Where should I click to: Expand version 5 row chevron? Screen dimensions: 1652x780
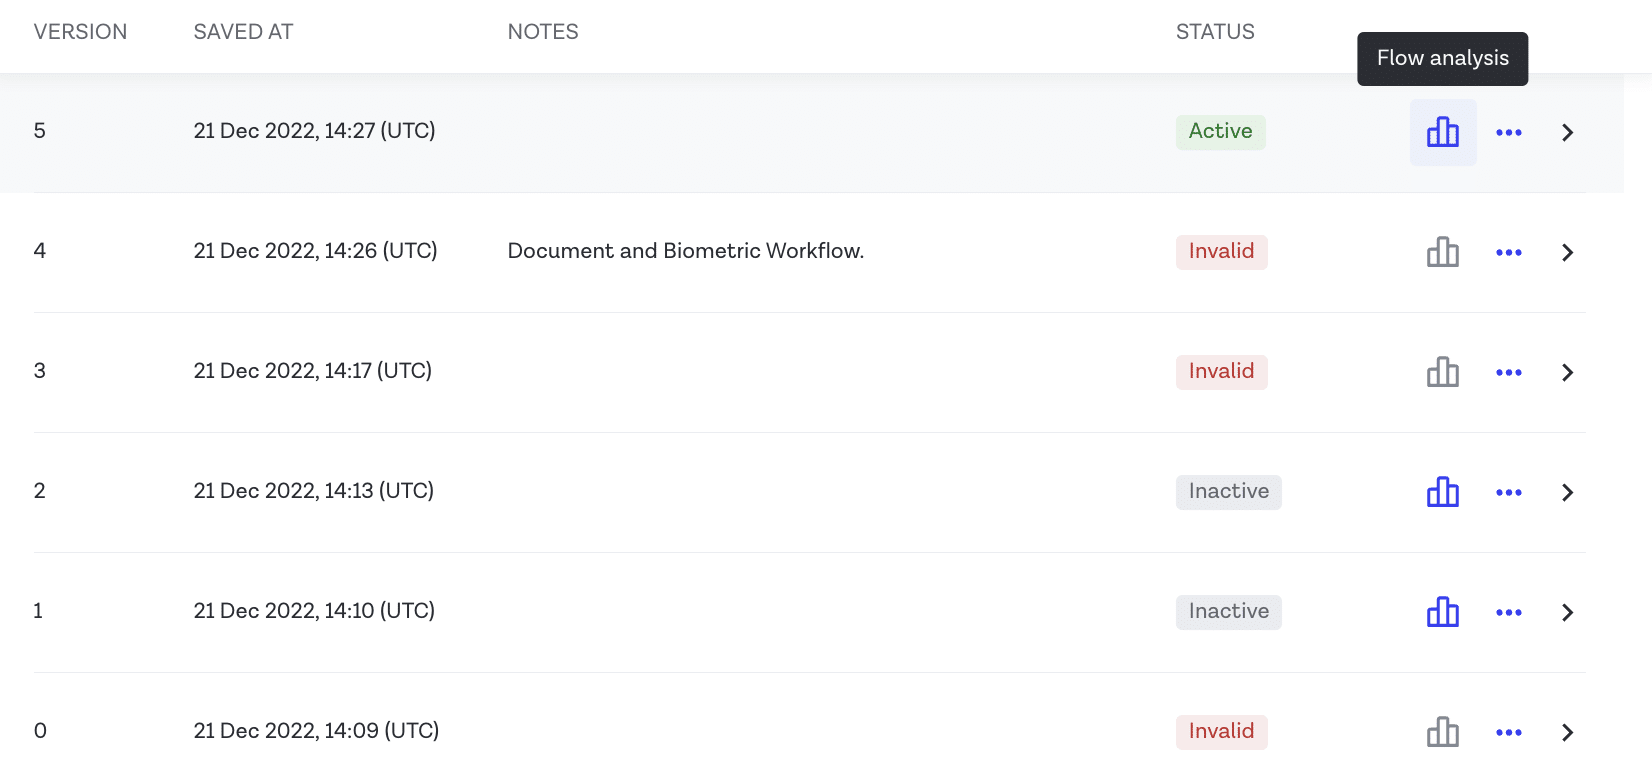[1568, 132]
